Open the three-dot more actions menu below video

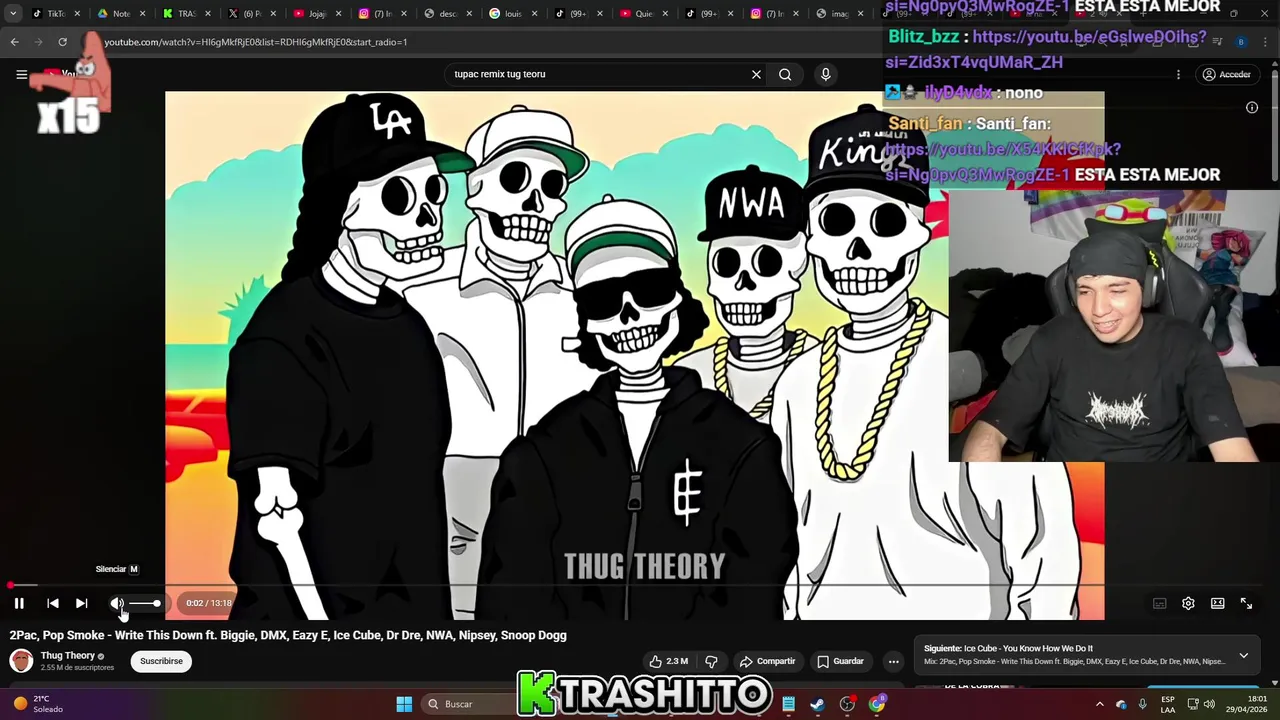click(x=894, y=661)
